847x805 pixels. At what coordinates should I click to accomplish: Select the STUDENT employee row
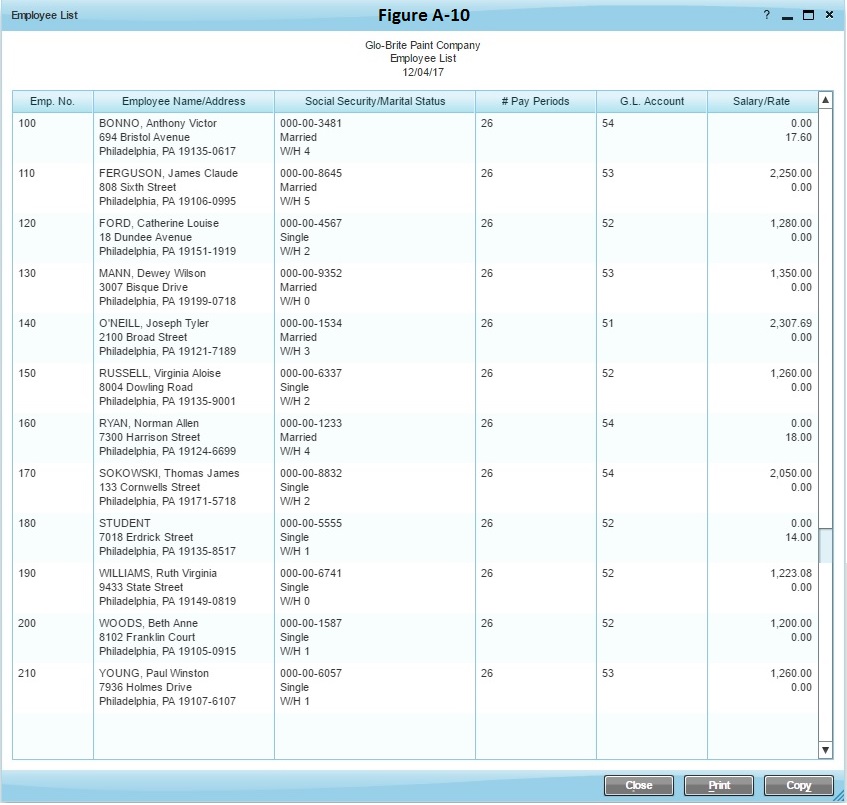(125, 523)
